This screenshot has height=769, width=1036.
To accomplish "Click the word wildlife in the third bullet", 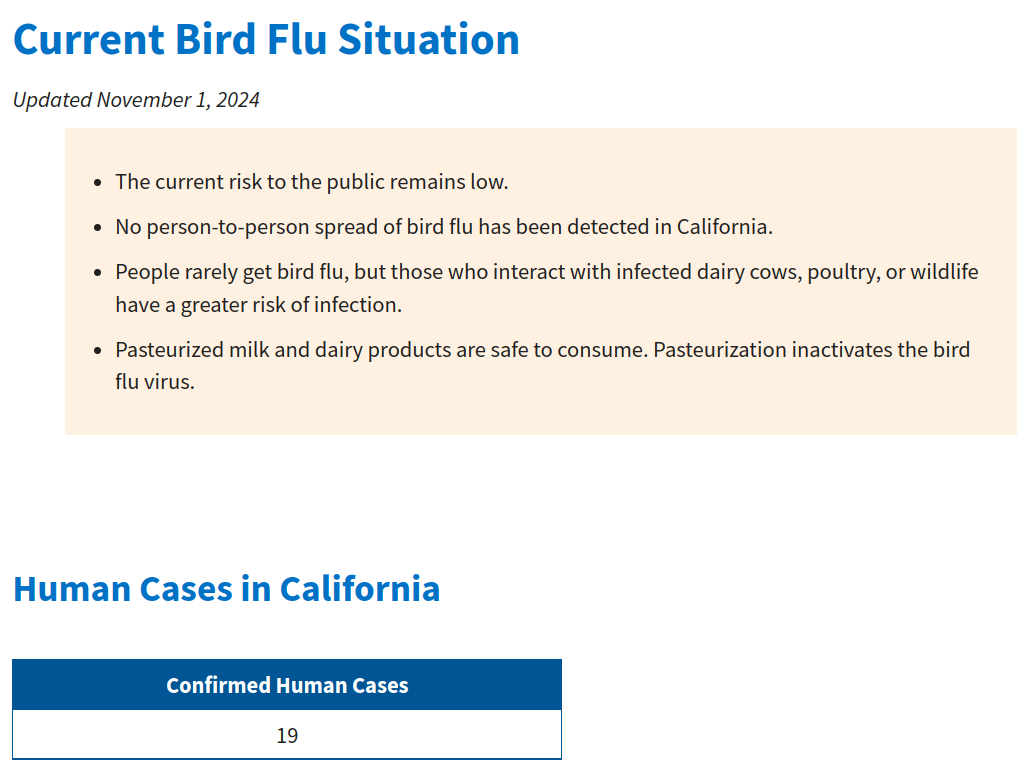I will (944, 272).
